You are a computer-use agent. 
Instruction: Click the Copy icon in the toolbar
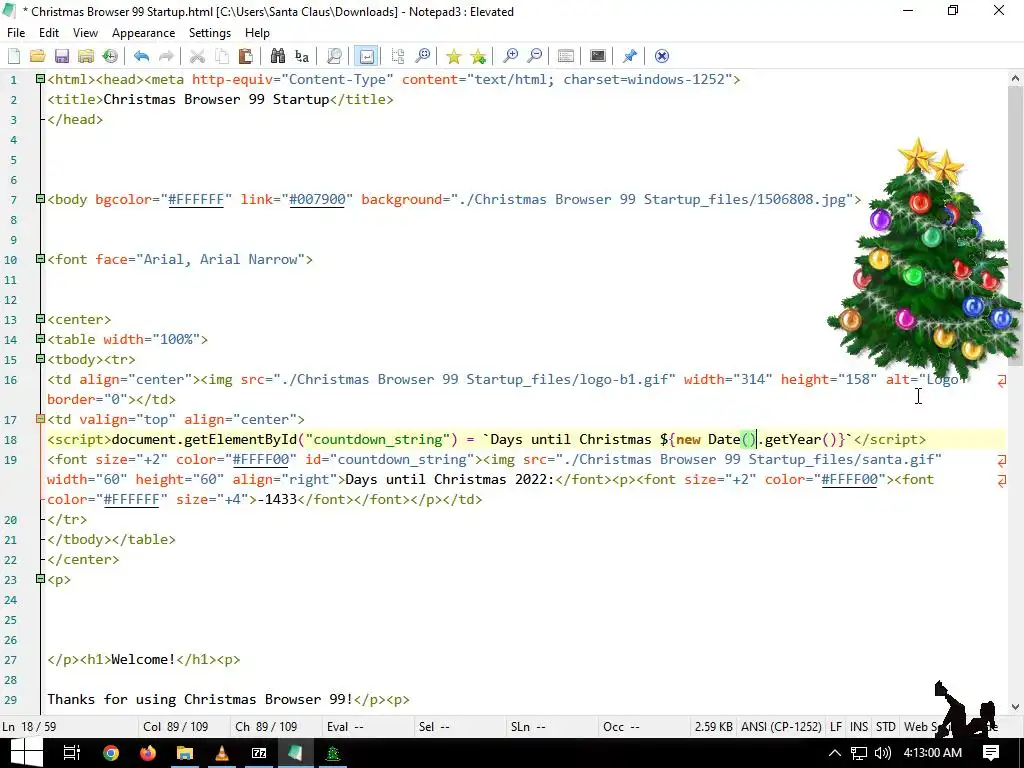click(221, 56)
